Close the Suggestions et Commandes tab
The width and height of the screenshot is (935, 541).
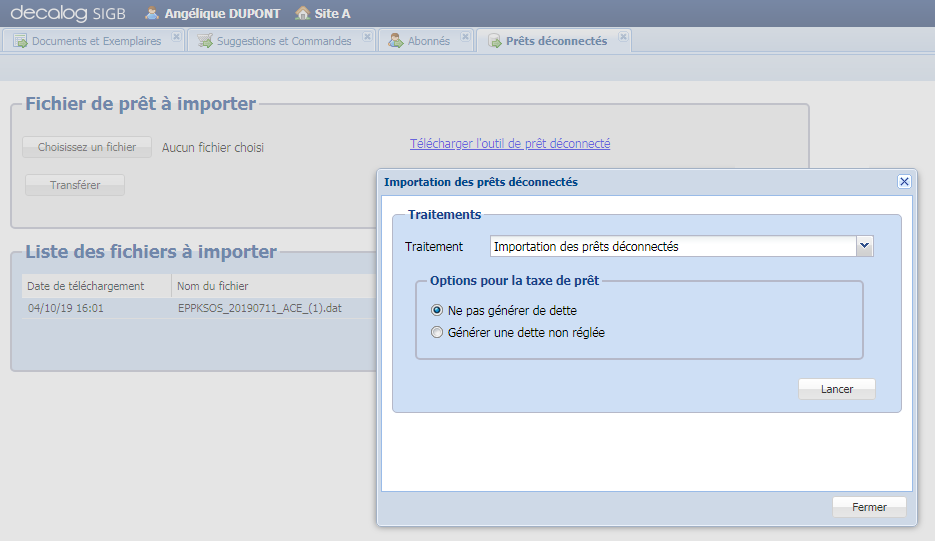pos(367,36)
